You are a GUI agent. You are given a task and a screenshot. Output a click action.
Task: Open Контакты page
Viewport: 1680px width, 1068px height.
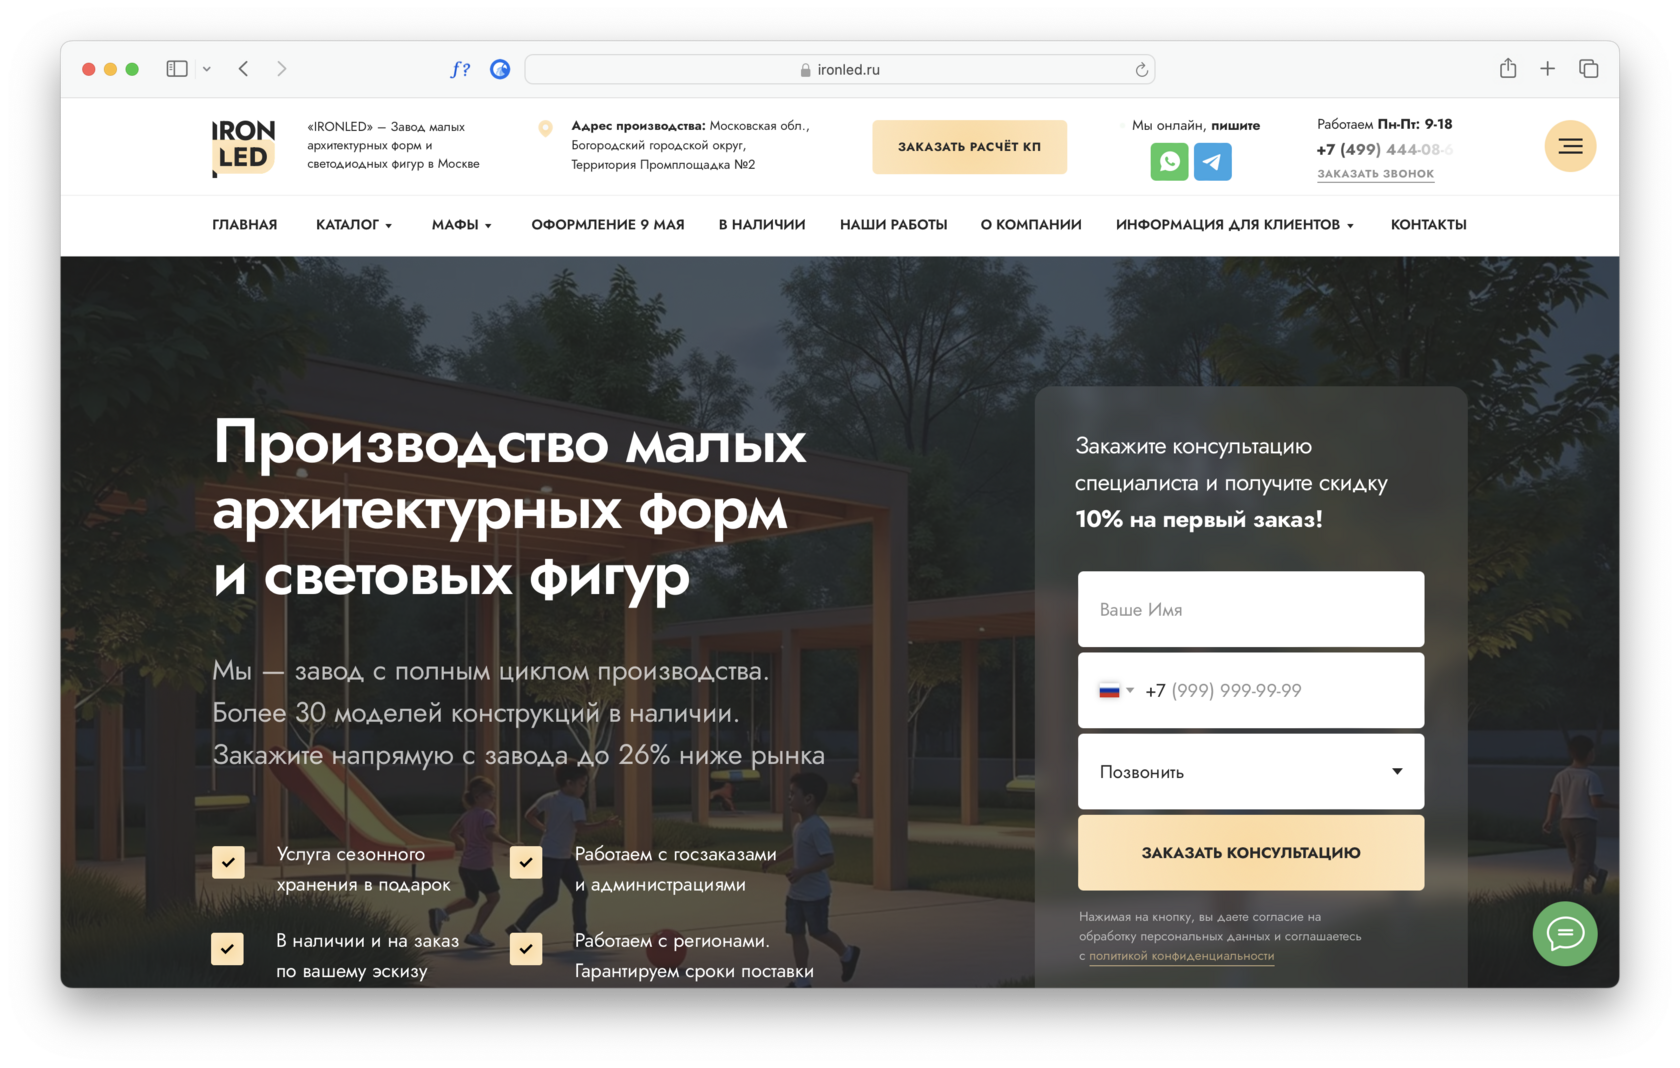1429,225
